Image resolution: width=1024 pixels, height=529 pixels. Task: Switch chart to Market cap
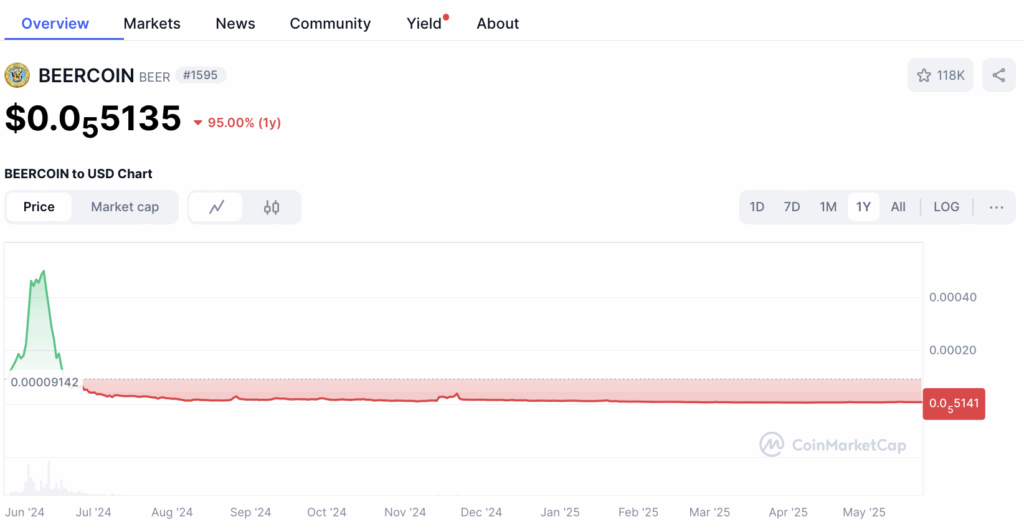[x=125, y=207]
